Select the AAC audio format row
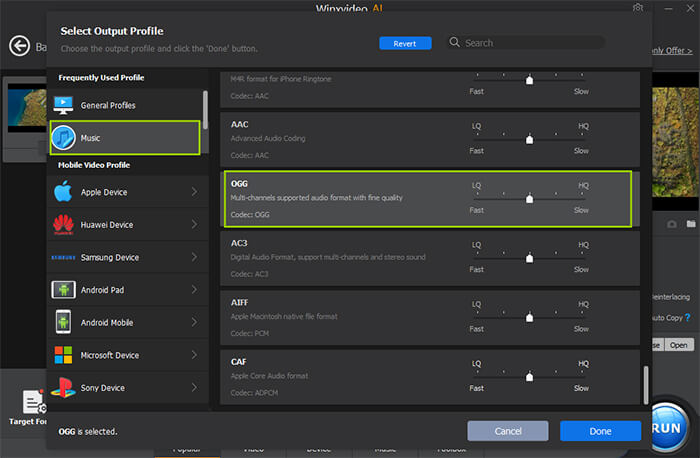This screenshot has width=700, height=458. pyautogui.click(x=430, y=139)
